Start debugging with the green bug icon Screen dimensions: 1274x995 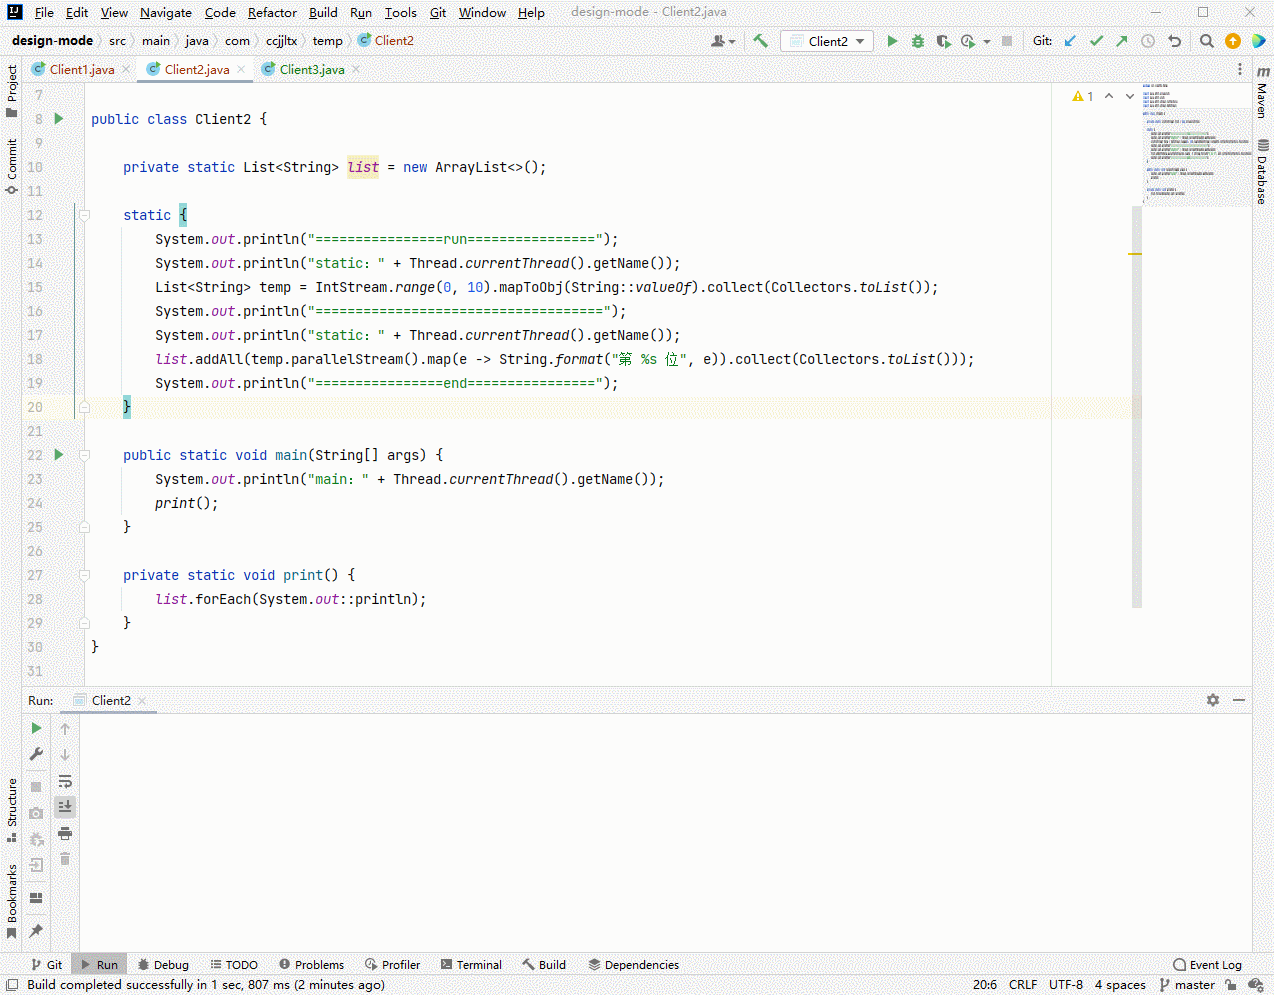[917, 41]
